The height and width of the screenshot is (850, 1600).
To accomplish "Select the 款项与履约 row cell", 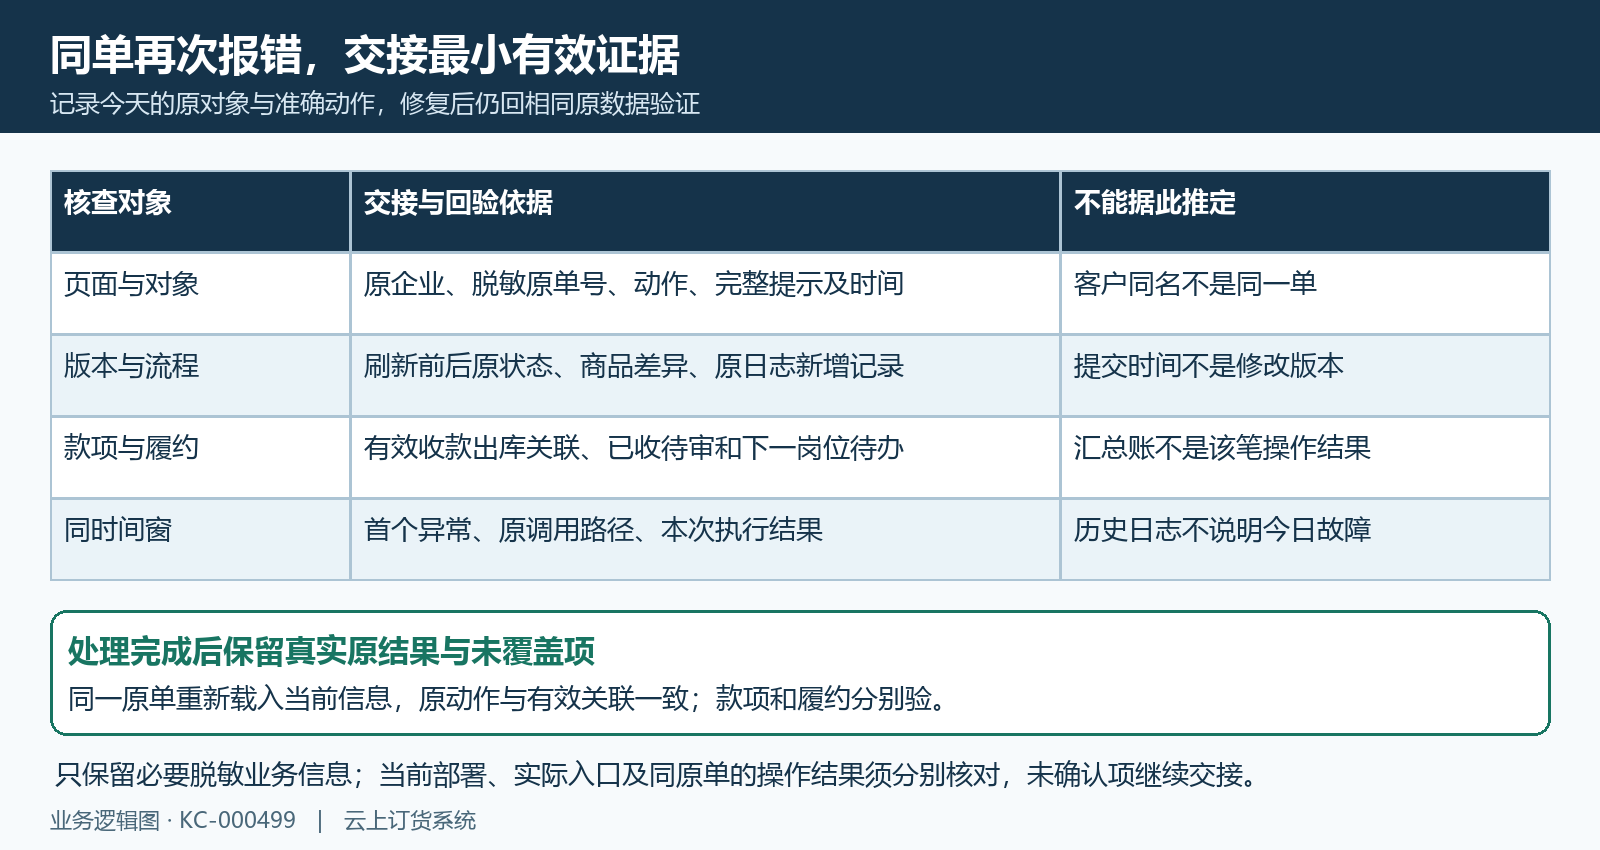I will coord(201,458).
